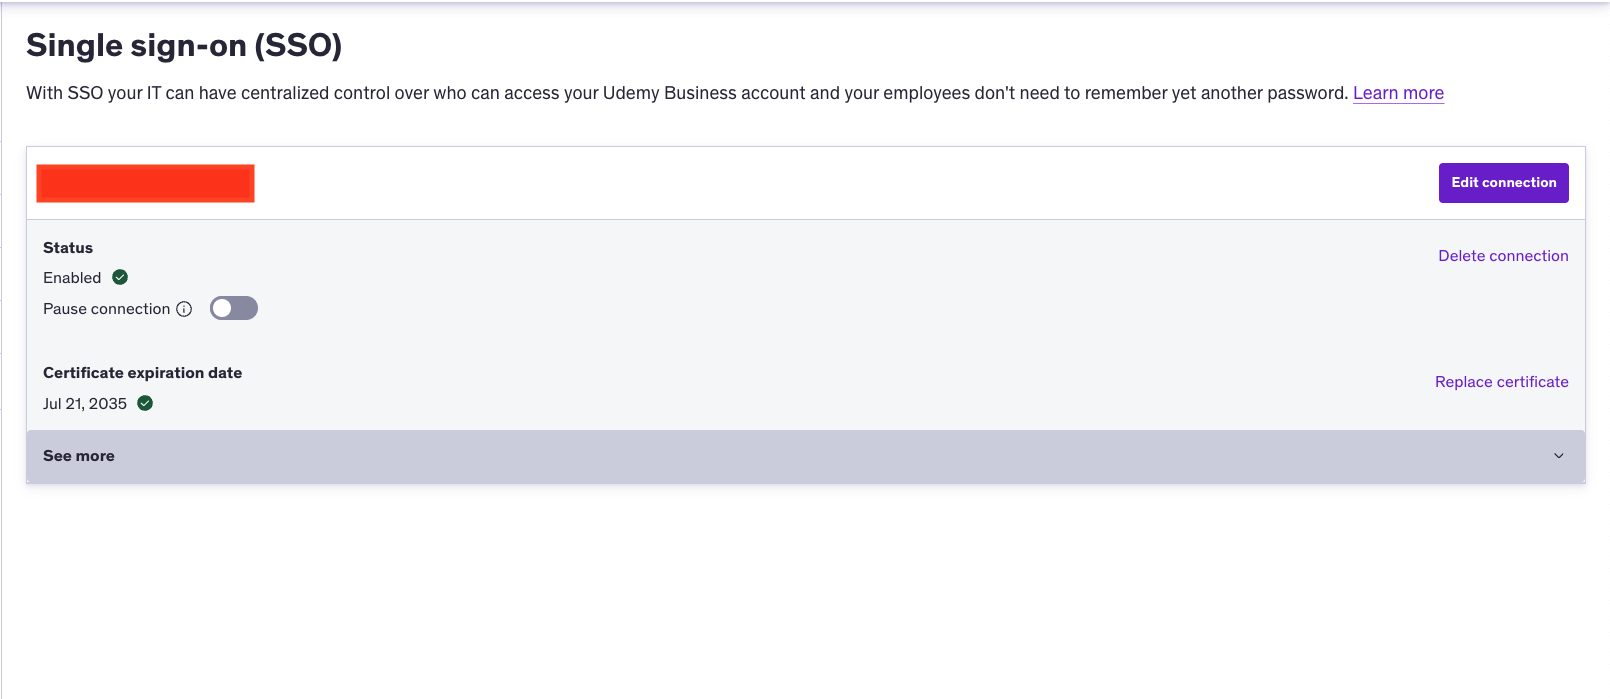Click the Pause connection info icon
1610x699 pixels.
tap(184, 309)
